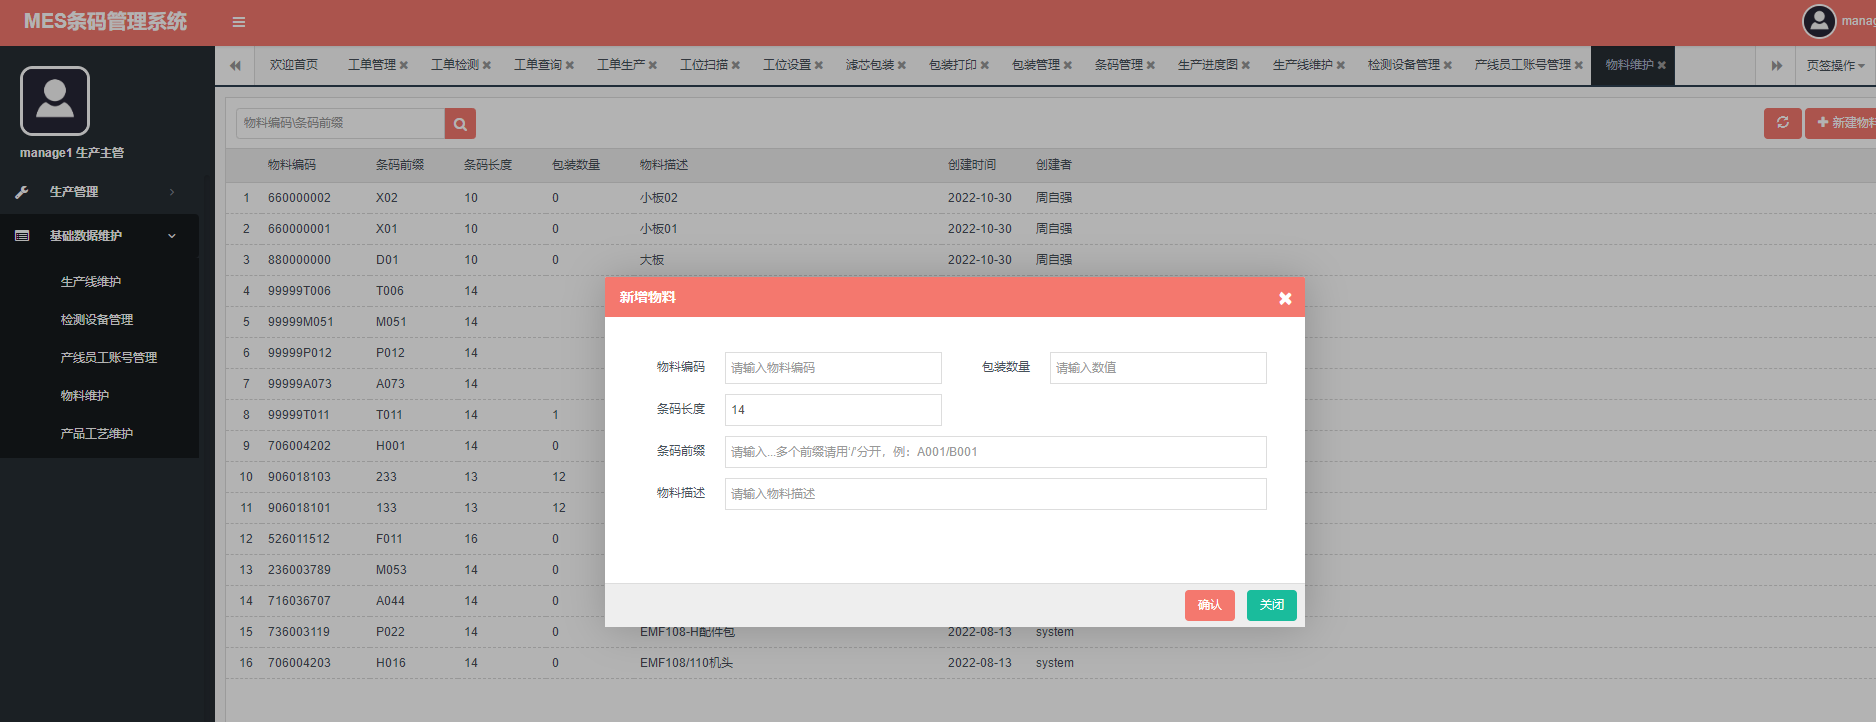Close the 工单查询 tab X icon

[570, 66]
